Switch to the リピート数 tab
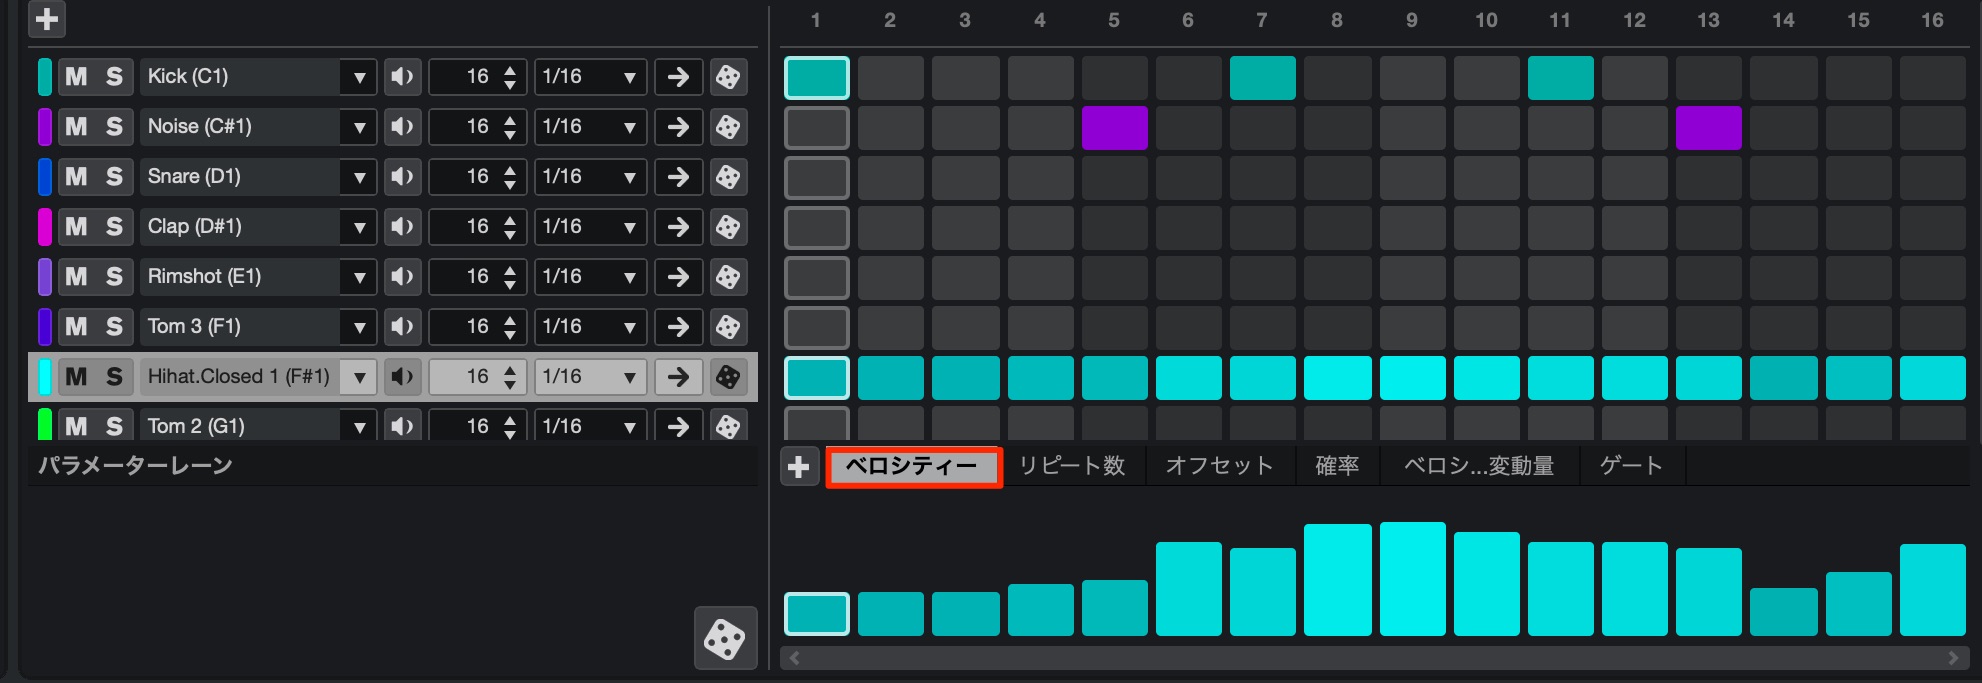 pyautogui.click(x=1071, y=467)
